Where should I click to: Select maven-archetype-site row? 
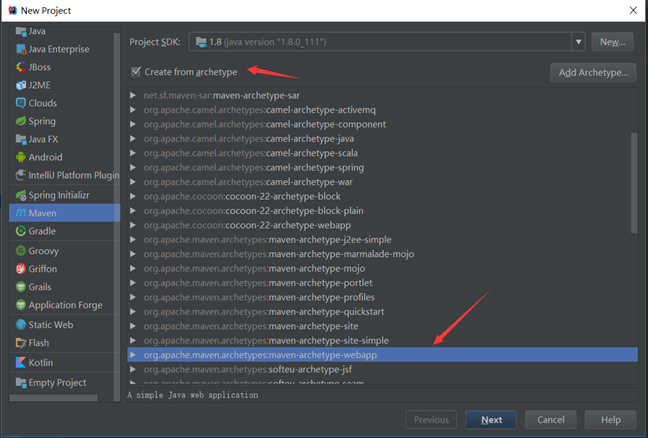coord(382,326)
